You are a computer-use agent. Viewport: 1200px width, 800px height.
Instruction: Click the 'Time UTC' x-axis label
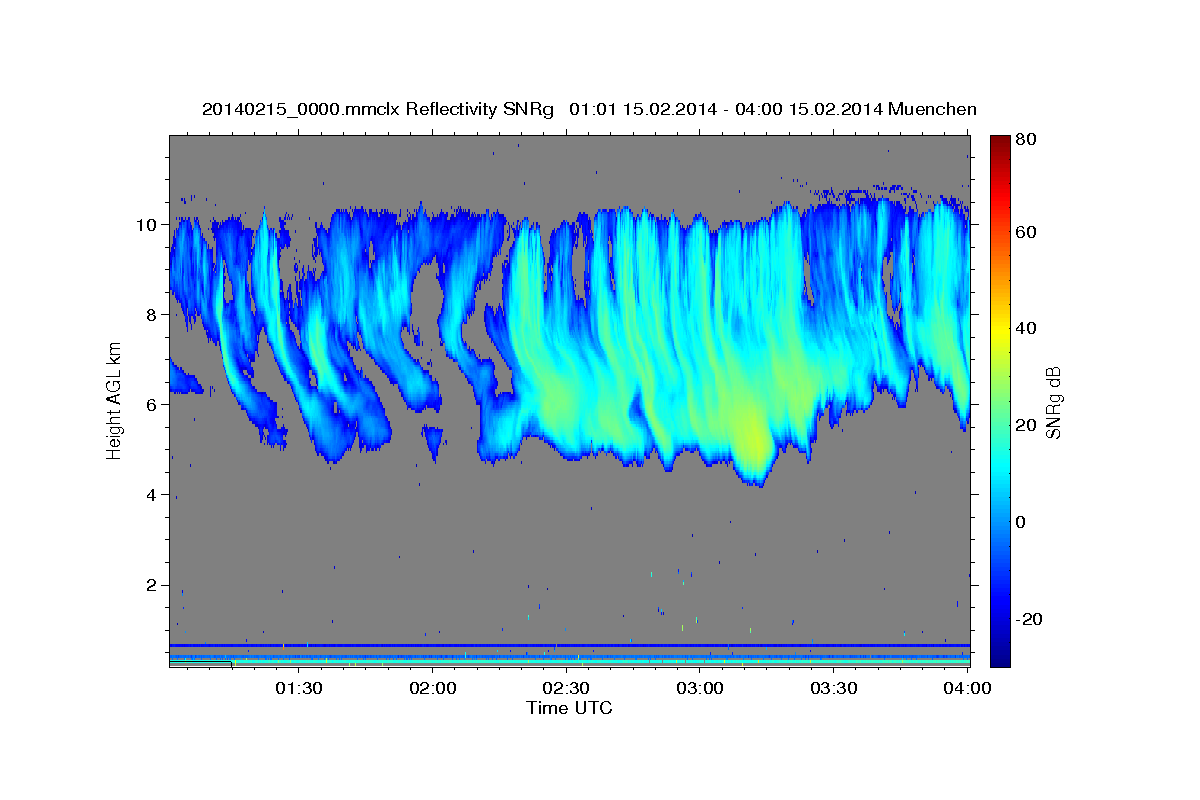(569, 708)
